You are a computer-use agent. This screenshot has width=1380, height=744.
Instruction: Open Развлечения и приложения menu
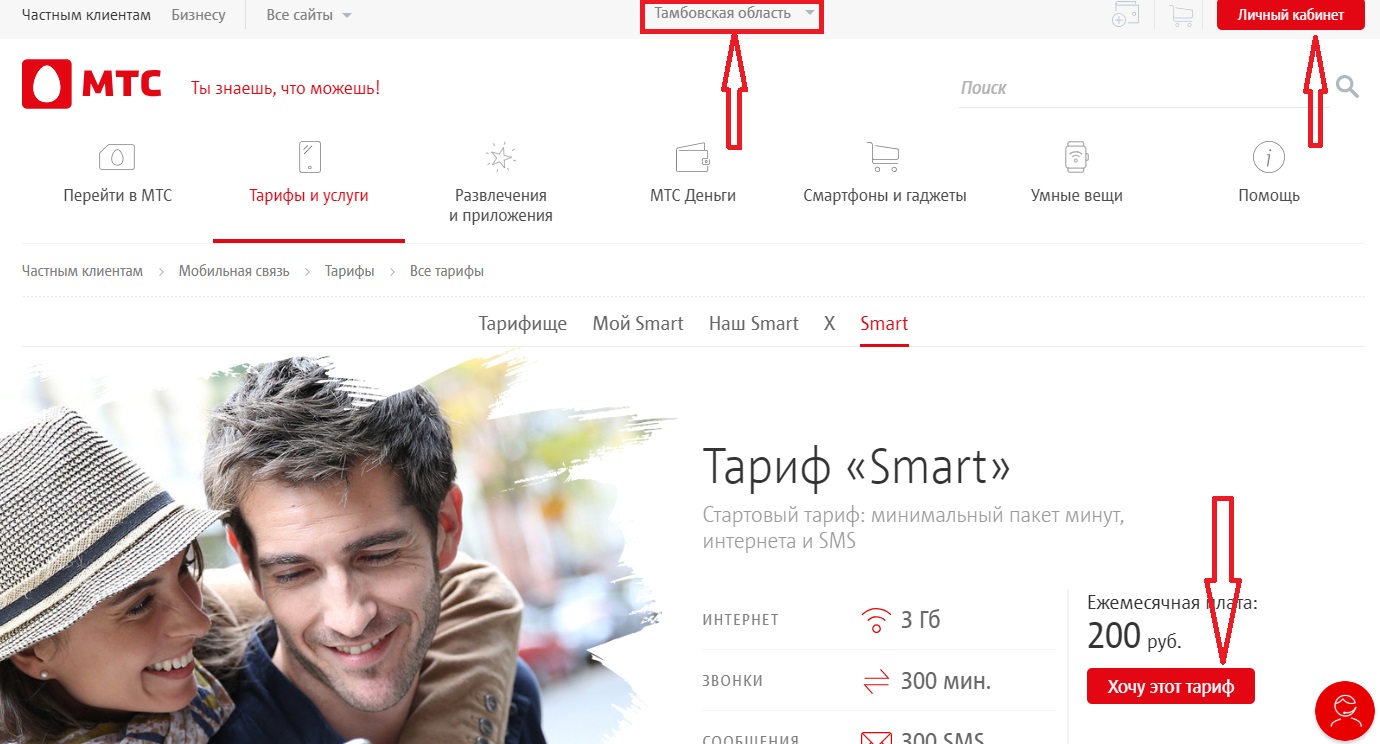click(x=501, y=205)
